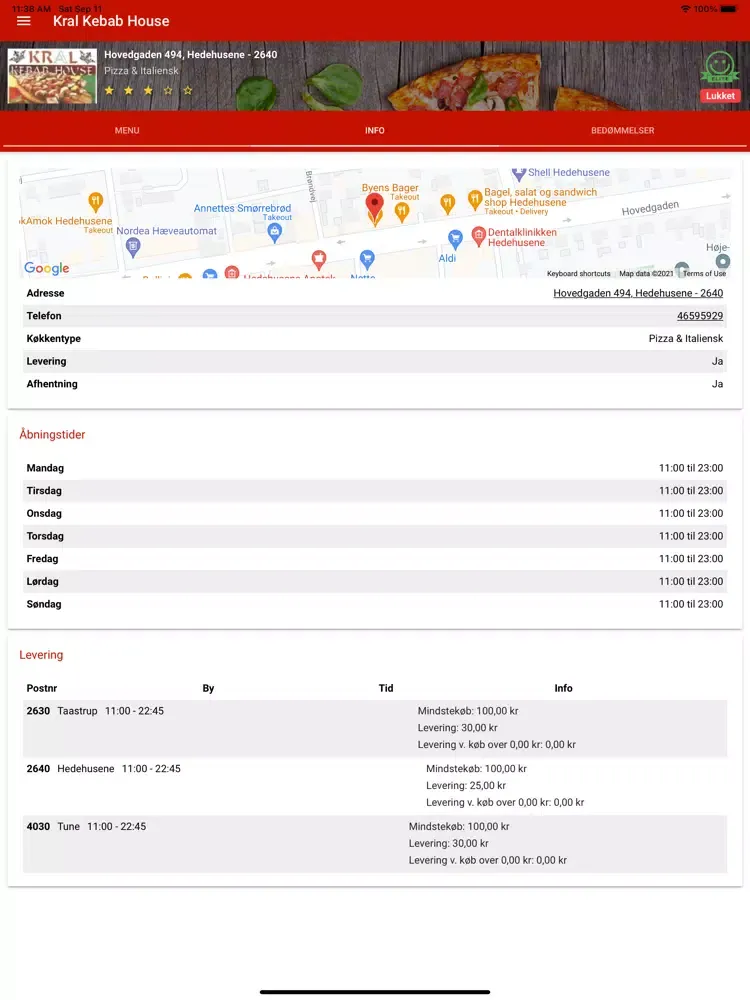This screenshot has height=1000, width=750.
Task: Click delivery row for 2640 Hedehusene
Action: coord(375,786)
